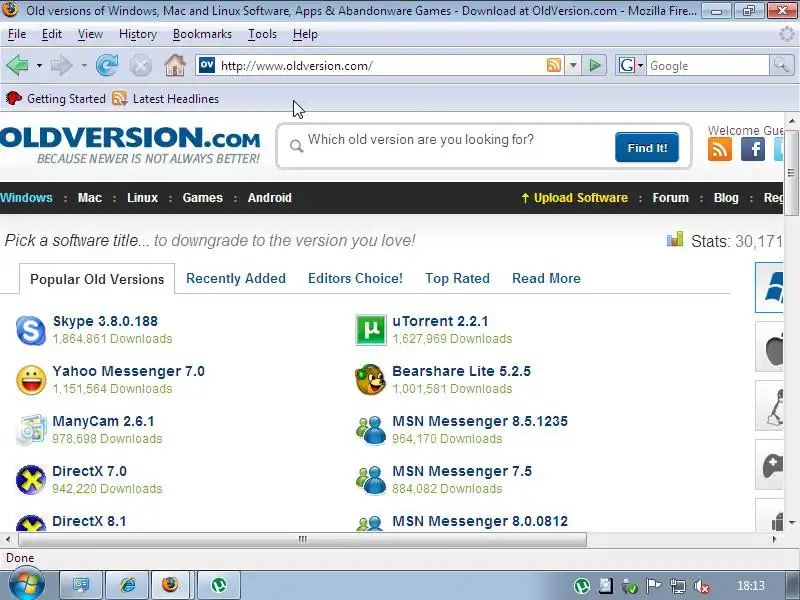800x600 pixels.
Task: Go to the Home page icon
Action: pos(174,65)
